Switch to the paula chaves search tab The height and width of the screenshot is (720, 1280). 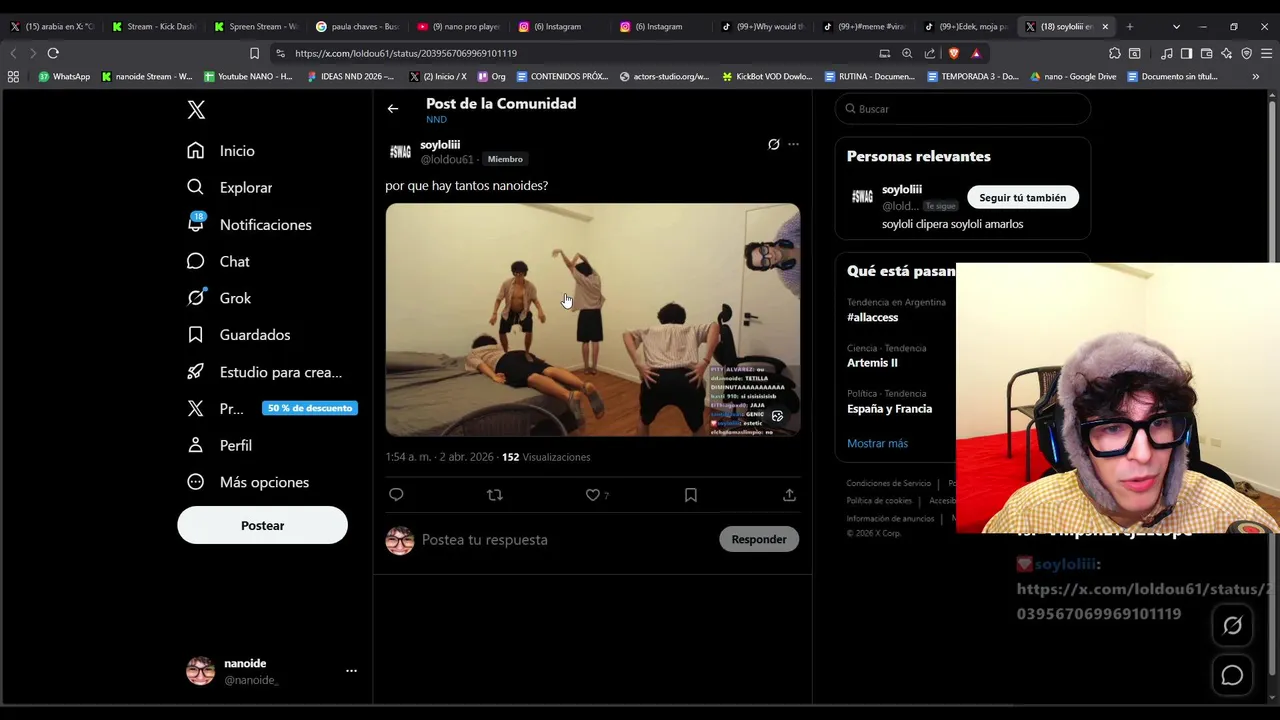[x=357, y=27]
